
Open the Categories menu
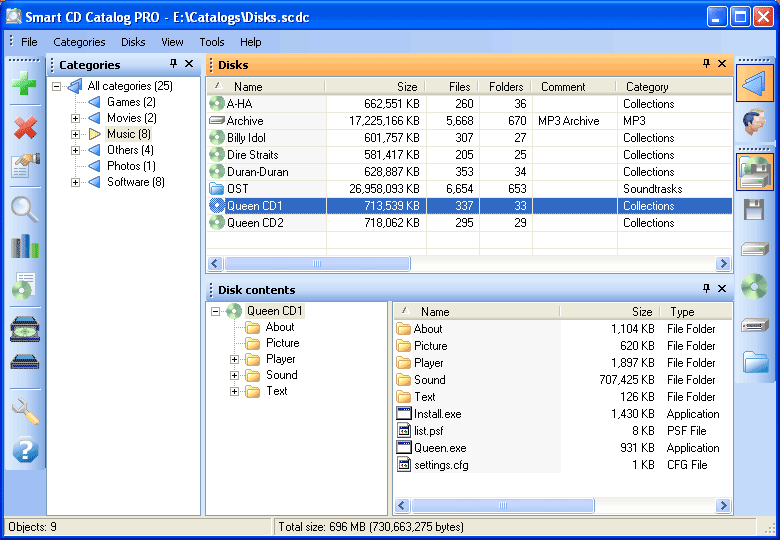click(79, 42)
